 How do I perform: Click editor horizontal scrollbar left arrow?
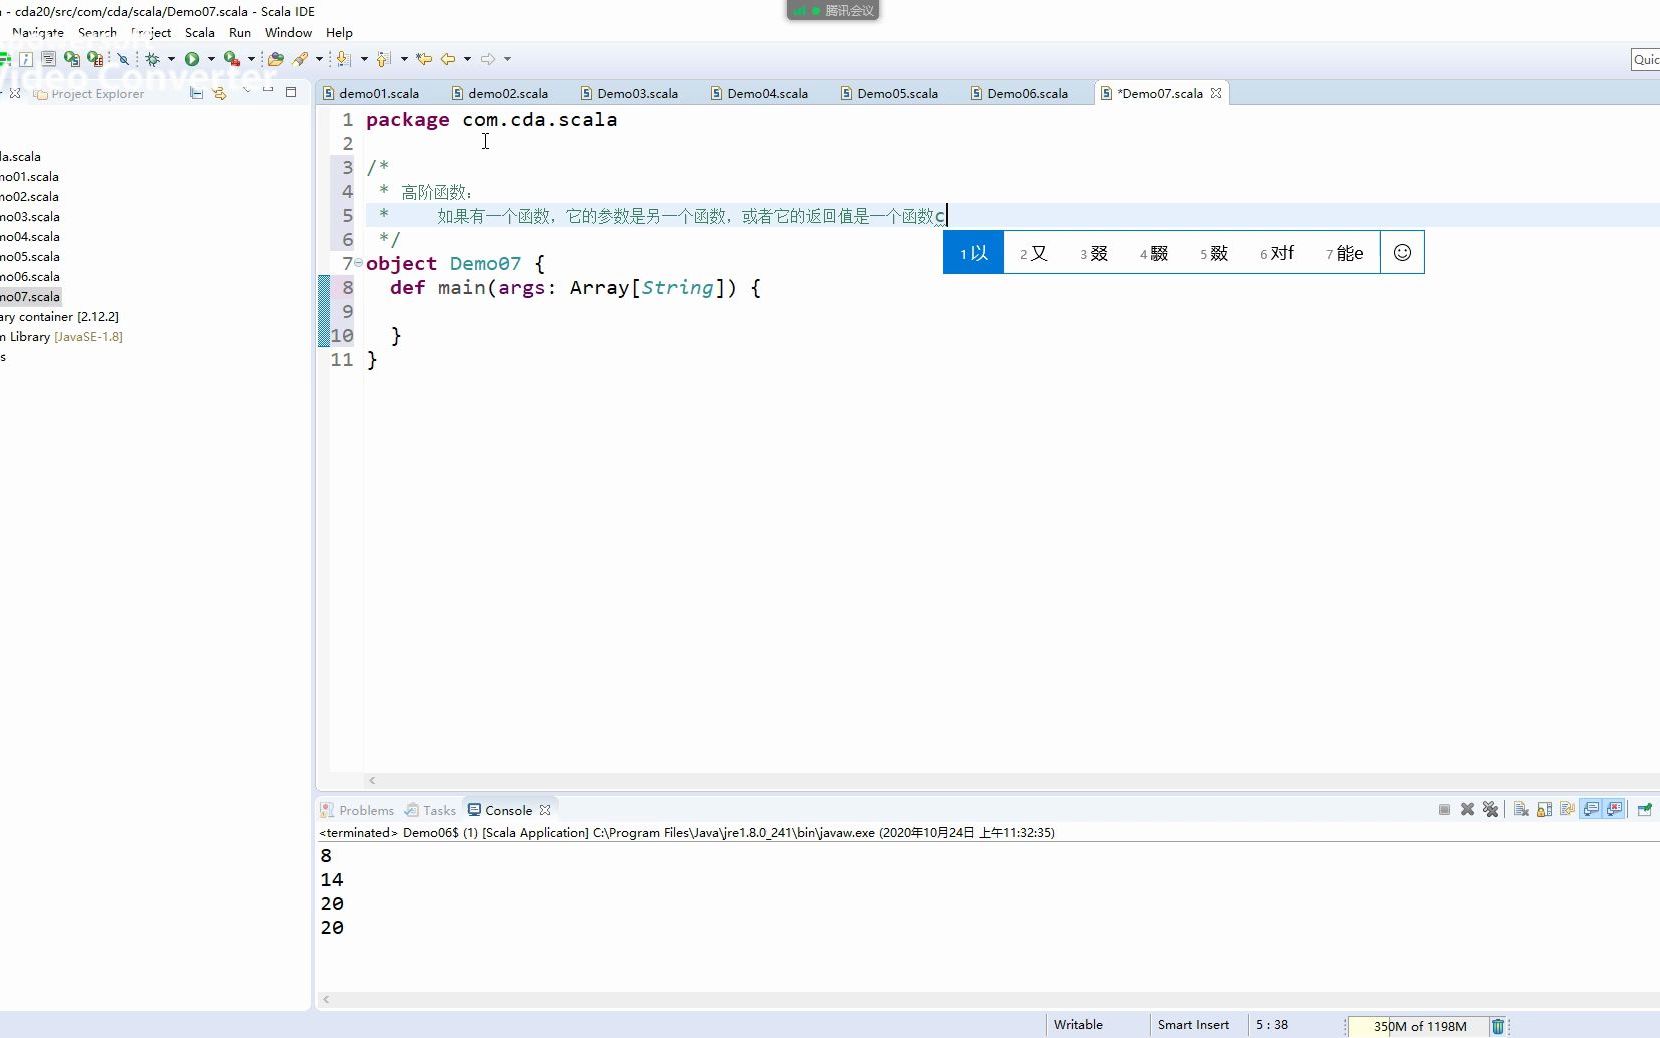pos(372,780)
